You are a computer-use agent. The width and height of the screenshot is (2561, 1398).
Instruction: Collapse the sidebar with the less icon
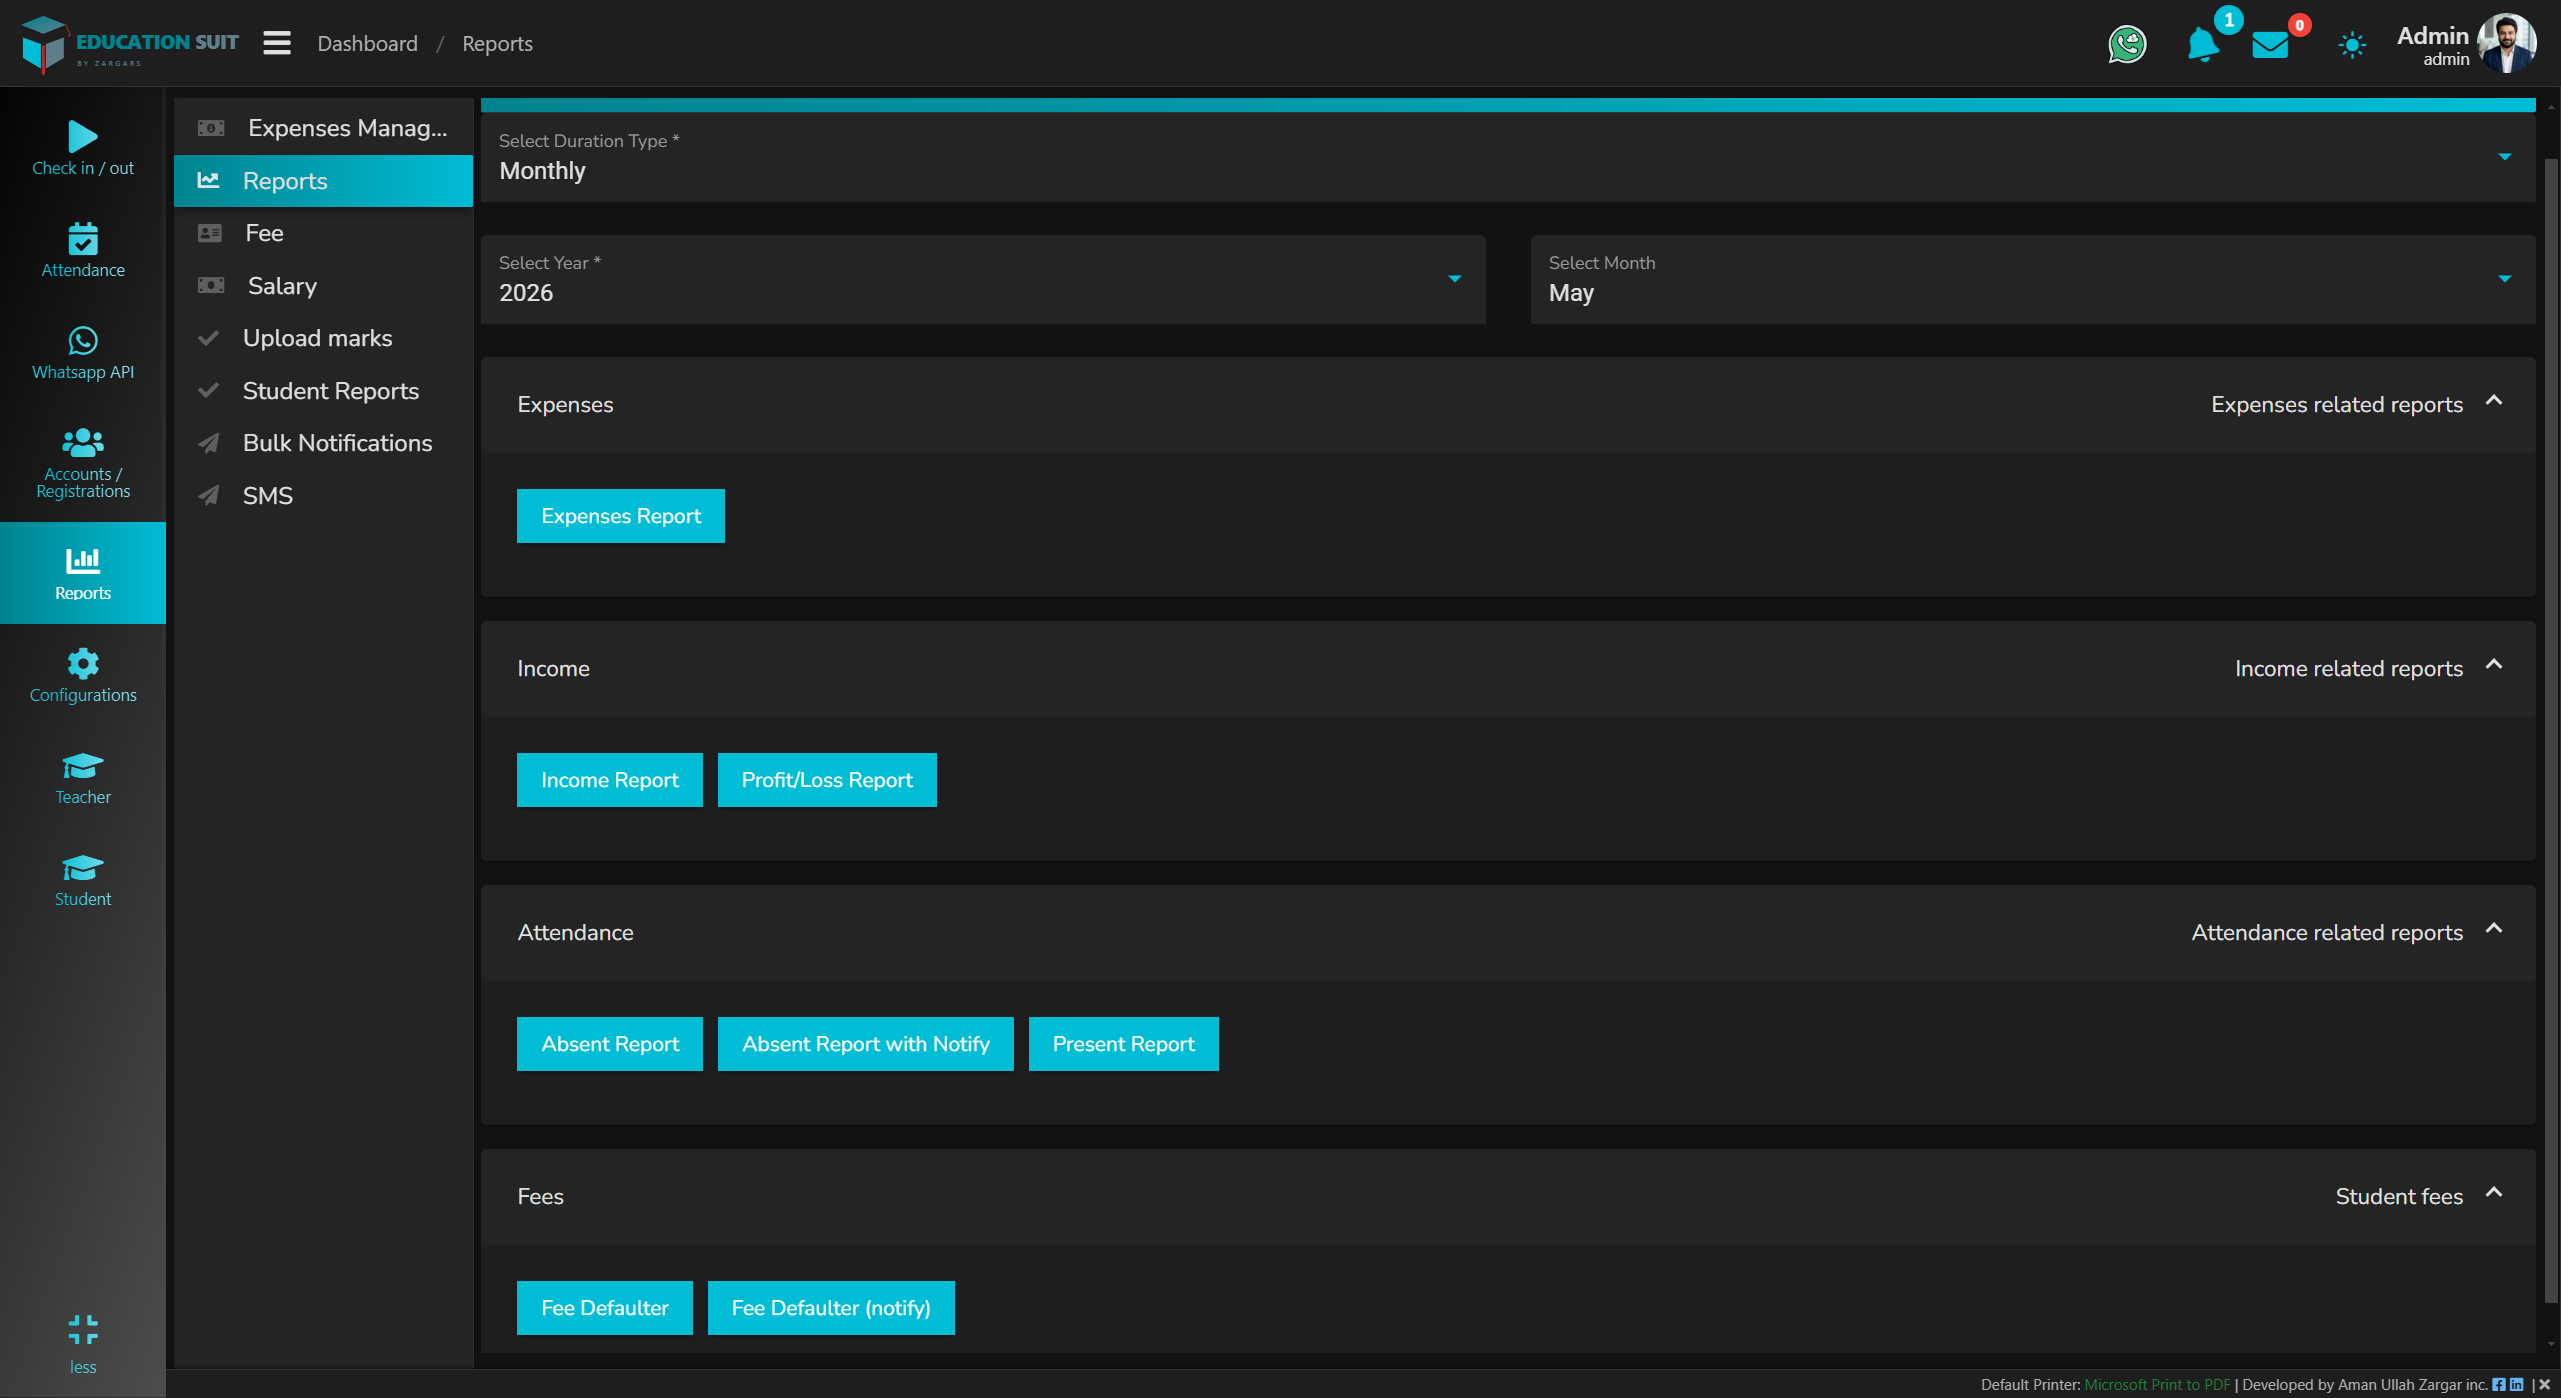point(83,1344)
